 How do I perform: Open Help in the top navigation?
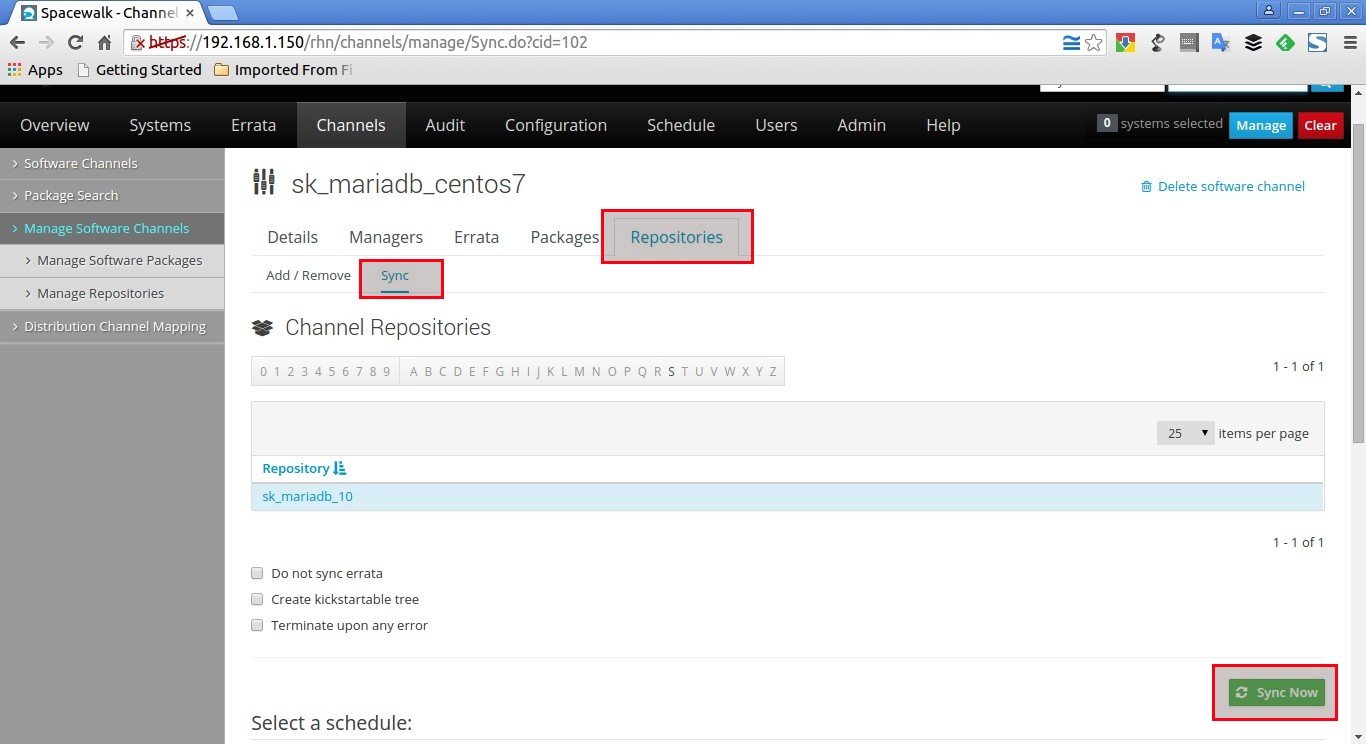click(943, 125)
